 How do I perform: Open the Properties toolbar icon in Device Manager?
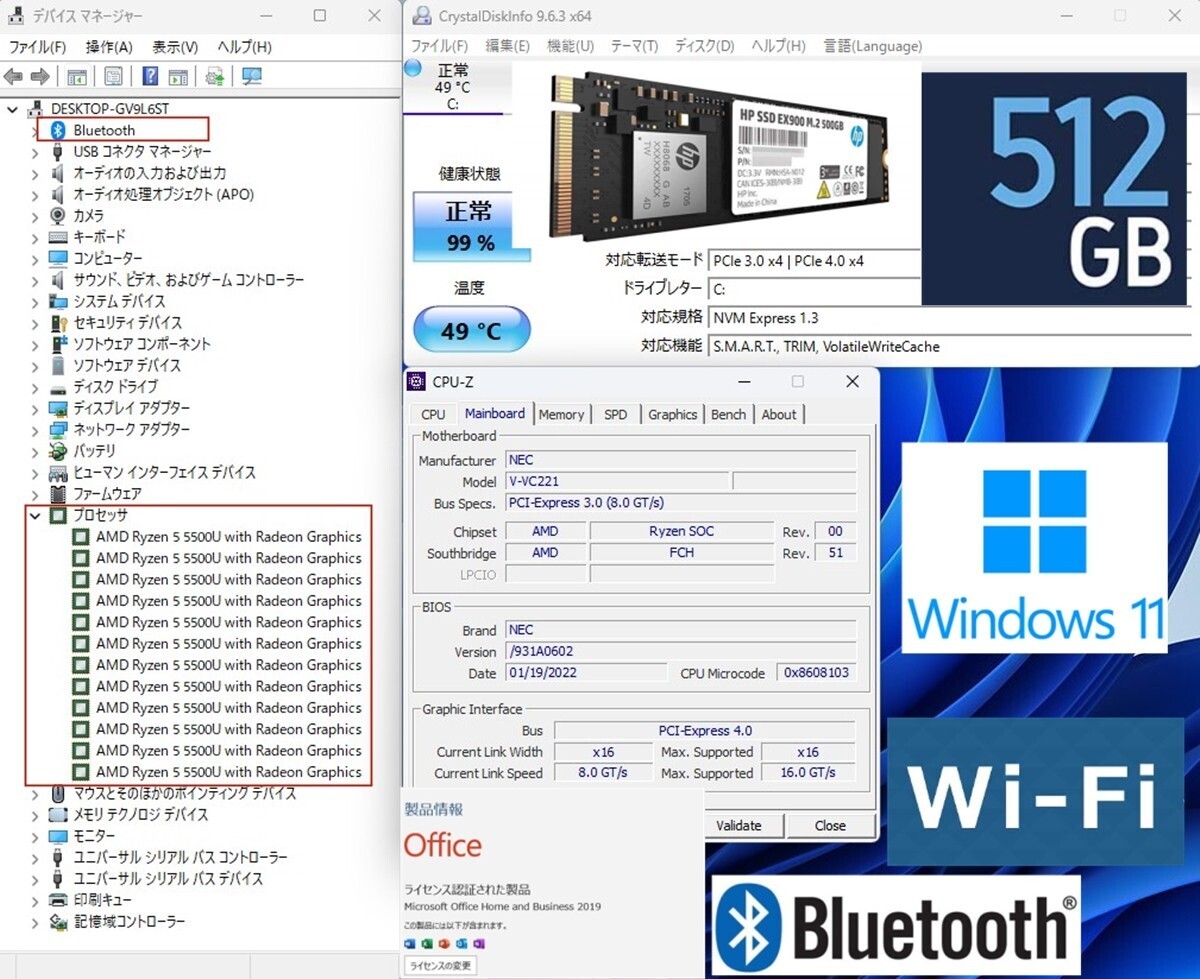click(x=113, y=77)
